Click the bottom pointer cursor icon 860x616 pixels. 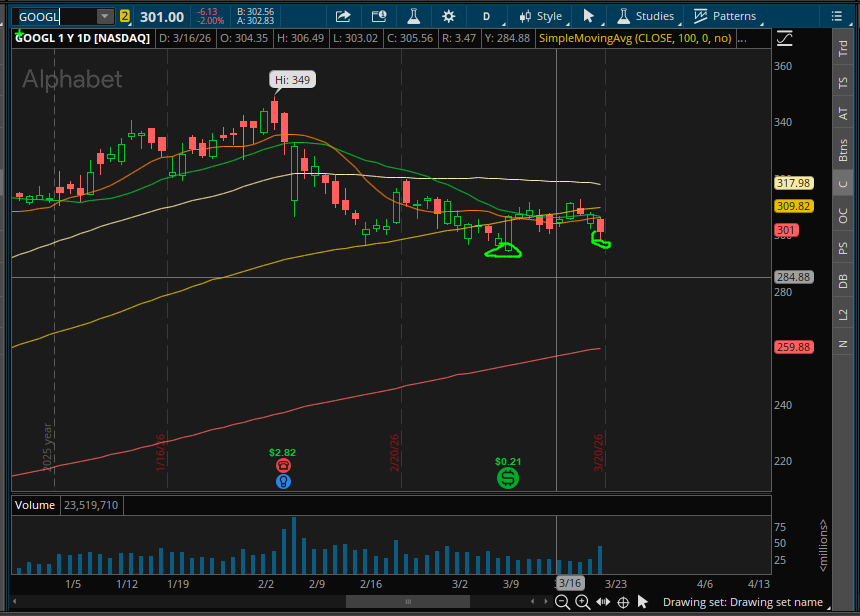(x=643, y=602)
